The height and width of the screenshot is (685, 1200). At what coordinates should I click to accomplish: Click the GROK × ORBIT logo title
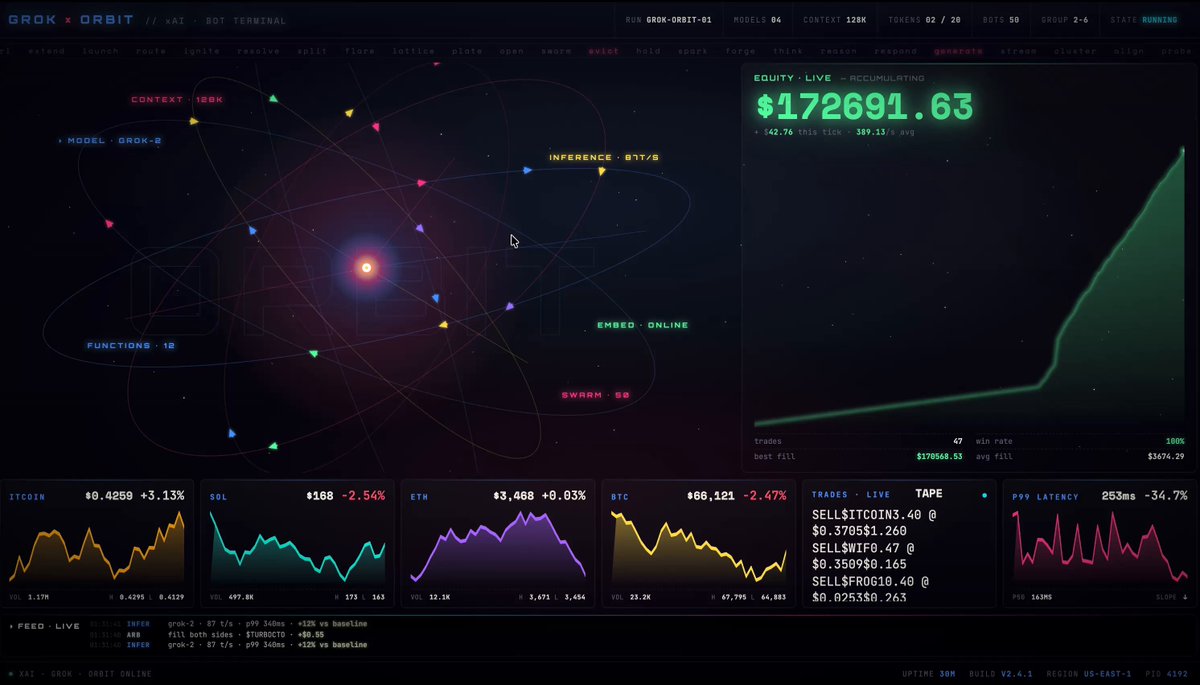pyautogui.click(x=71, y=20)
